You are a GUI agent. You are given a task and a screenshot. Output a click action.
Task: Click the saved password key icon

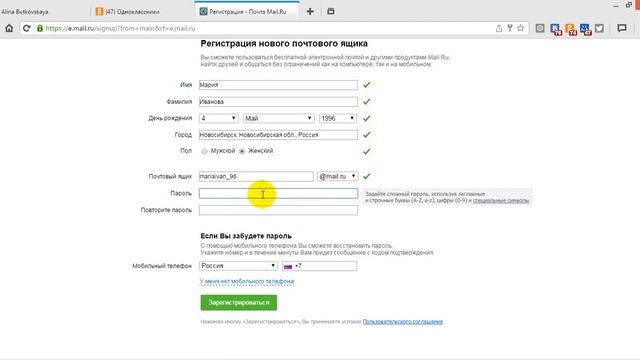(x=509, y=28)
